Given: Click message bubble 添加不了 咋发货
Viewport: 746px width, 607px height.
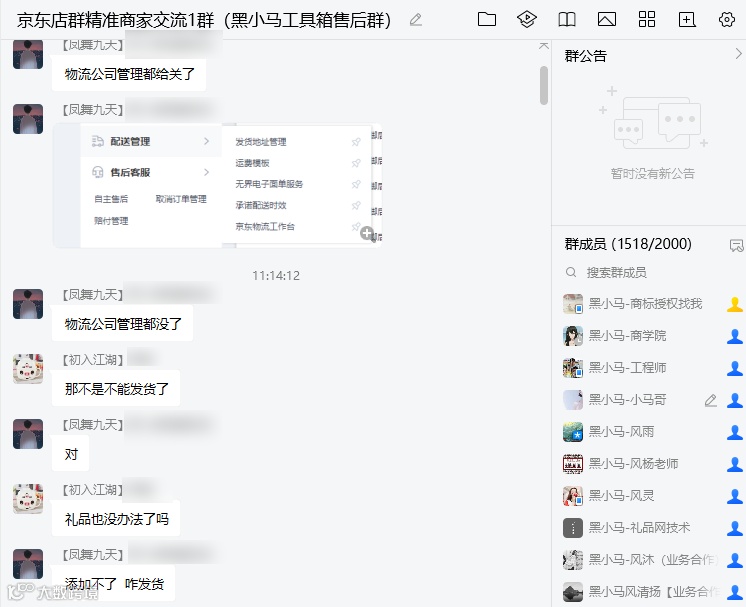Looking at the screenshot, I should [x=114, y=584].
